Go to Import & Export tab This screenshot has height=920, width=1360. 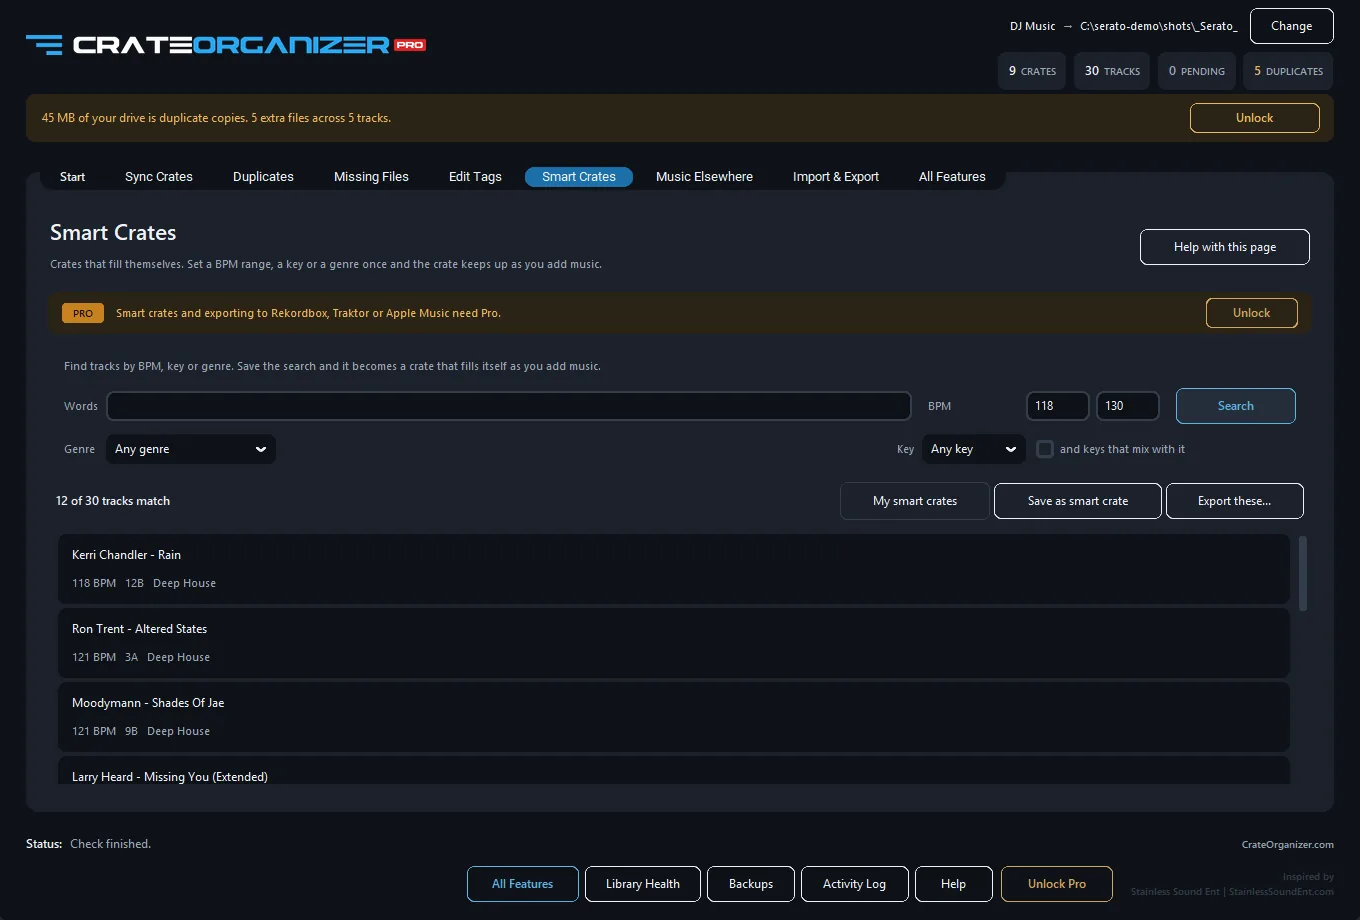point(836,177)
